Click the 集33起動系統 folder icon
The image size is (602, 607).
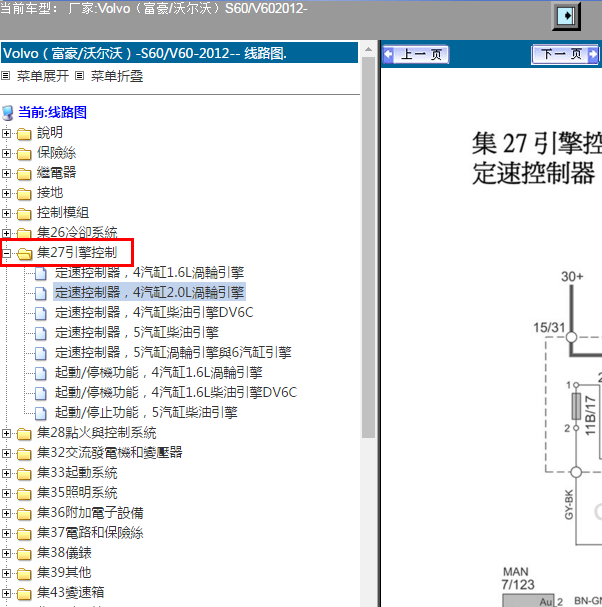24,474
